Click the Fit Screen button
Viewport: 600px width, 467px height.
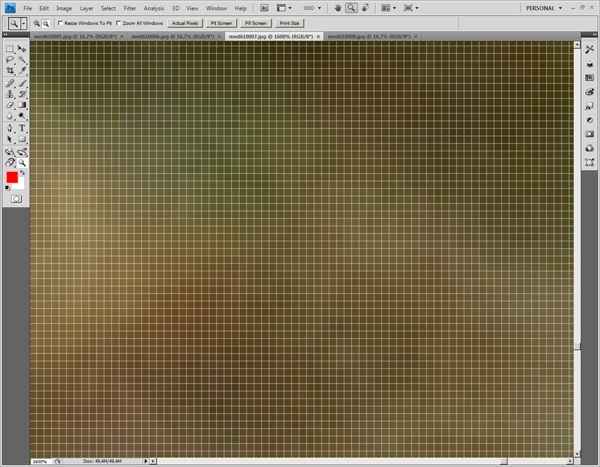coord(221,22)
